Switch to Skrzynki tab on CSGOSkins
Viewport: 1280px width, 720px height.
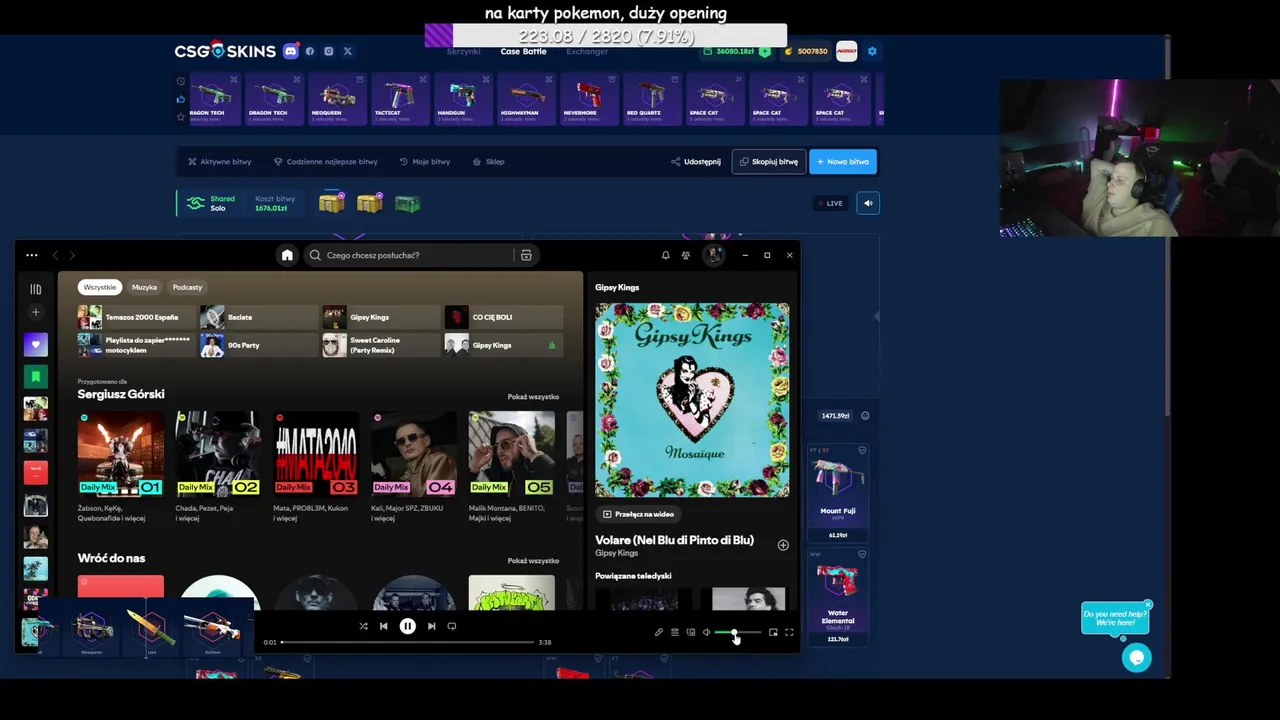[464, 51]
